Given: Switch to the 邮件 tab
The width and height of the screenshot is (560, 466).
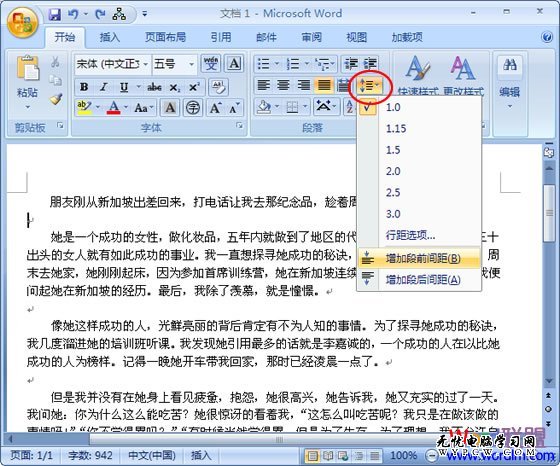Looking at the screenshot, I should [x=266, y=37].
